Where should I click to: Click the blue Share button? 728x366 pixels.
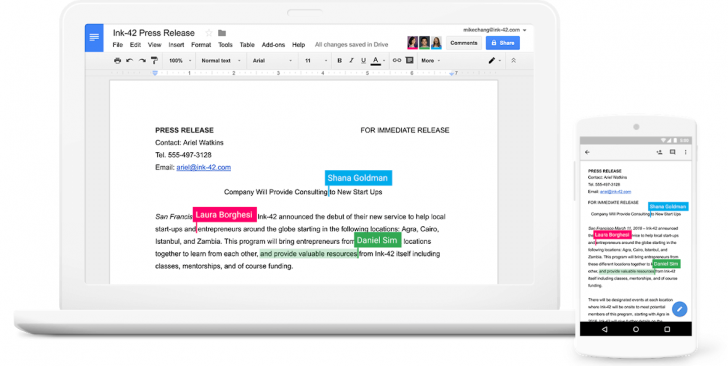[503, 43]
